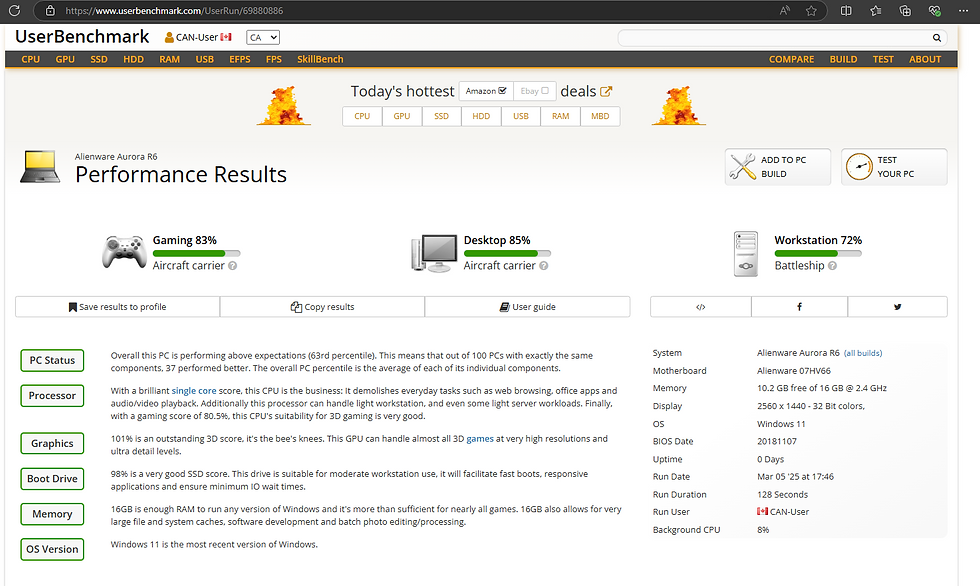Select the COMPARE menu item
The width and height of the screenshot is (980, 586).
pyautogui.click(x=791, y=59)
